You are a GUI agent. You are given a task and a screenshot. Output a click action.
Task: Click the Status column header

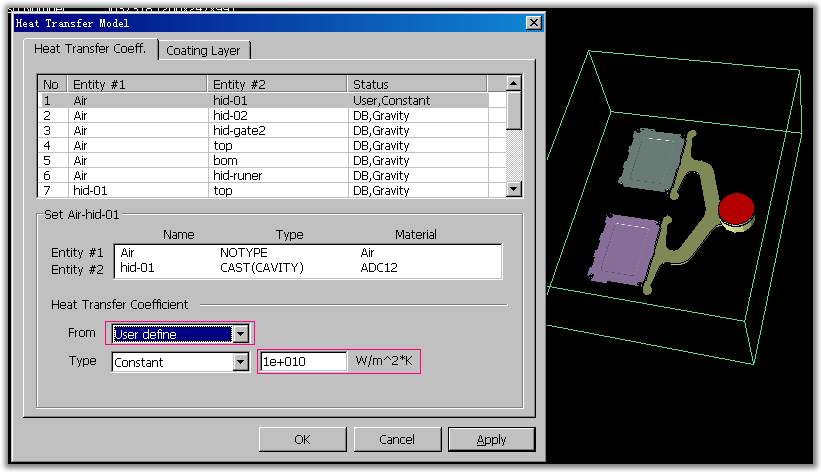pos(418,84)
